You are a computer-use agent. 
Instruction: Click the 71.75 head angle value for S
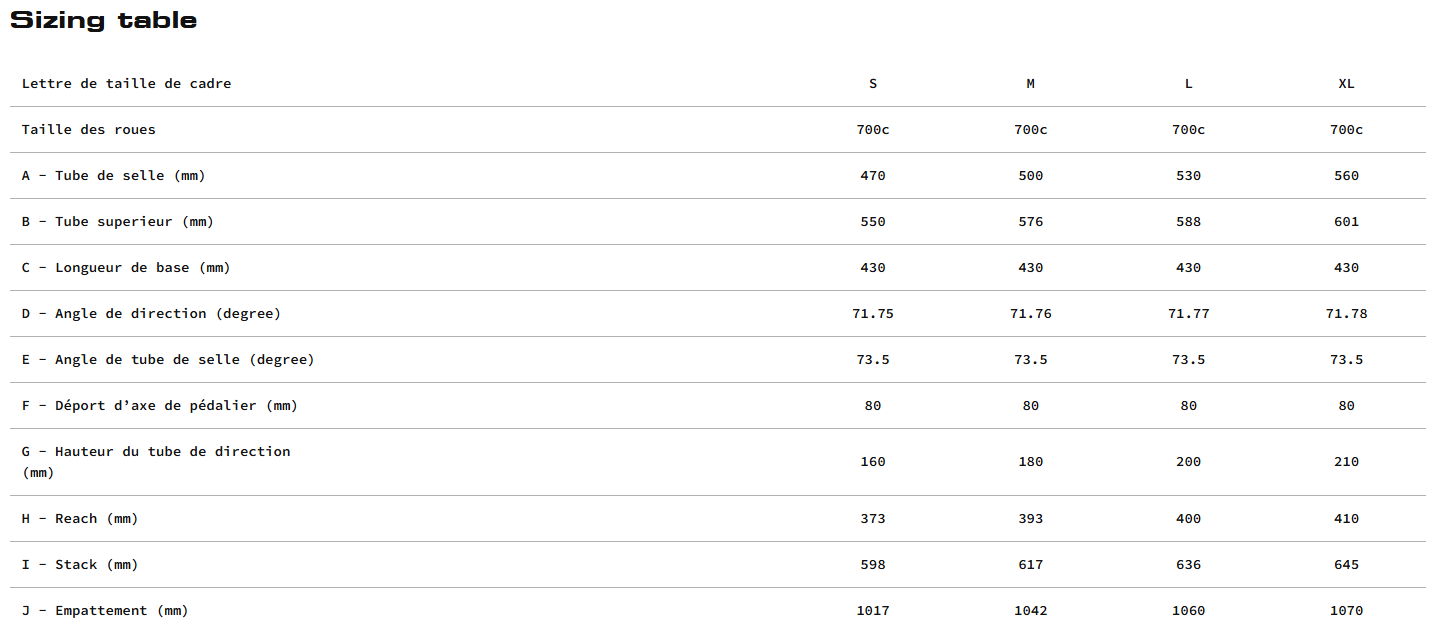(x=873, y=314)
